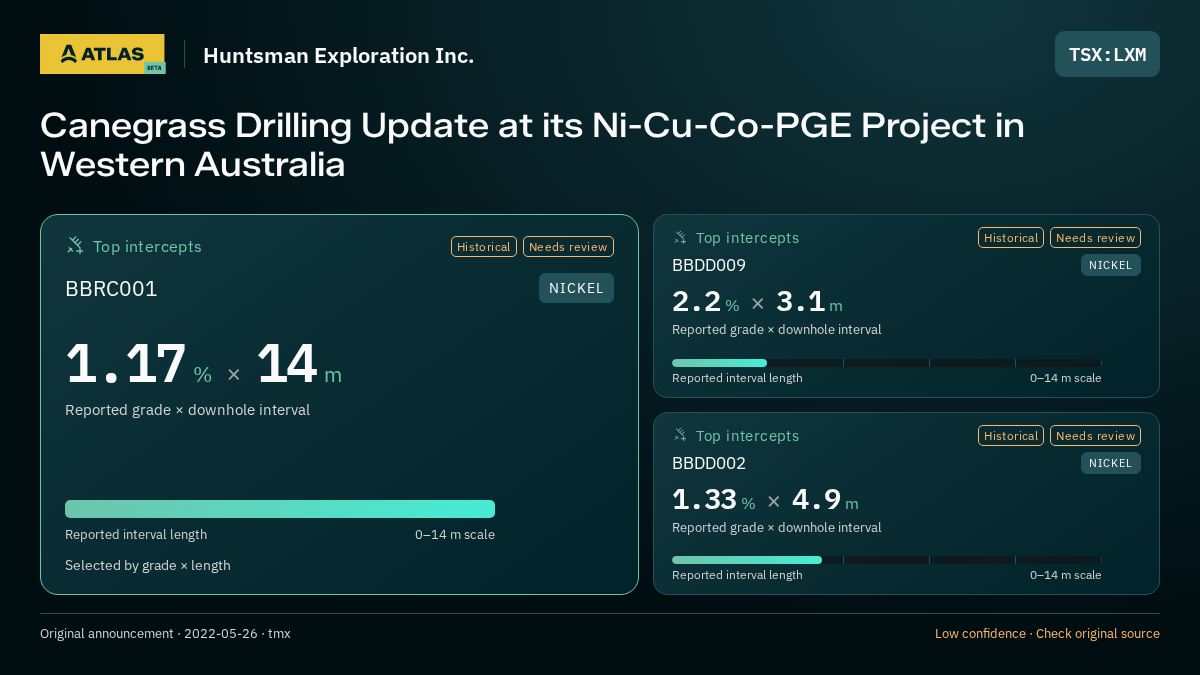Click '0–14 m scale' label in BBDD002 card
This screenshot has width=1200, height=675.
[1066, 575]
